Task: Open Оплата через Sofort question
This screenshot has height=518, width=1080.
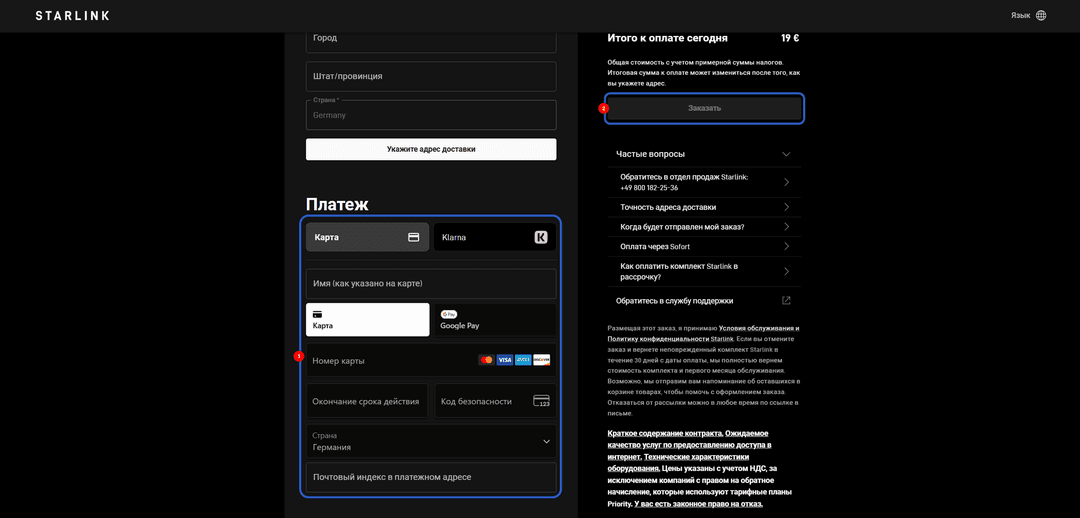Action: 704,247
